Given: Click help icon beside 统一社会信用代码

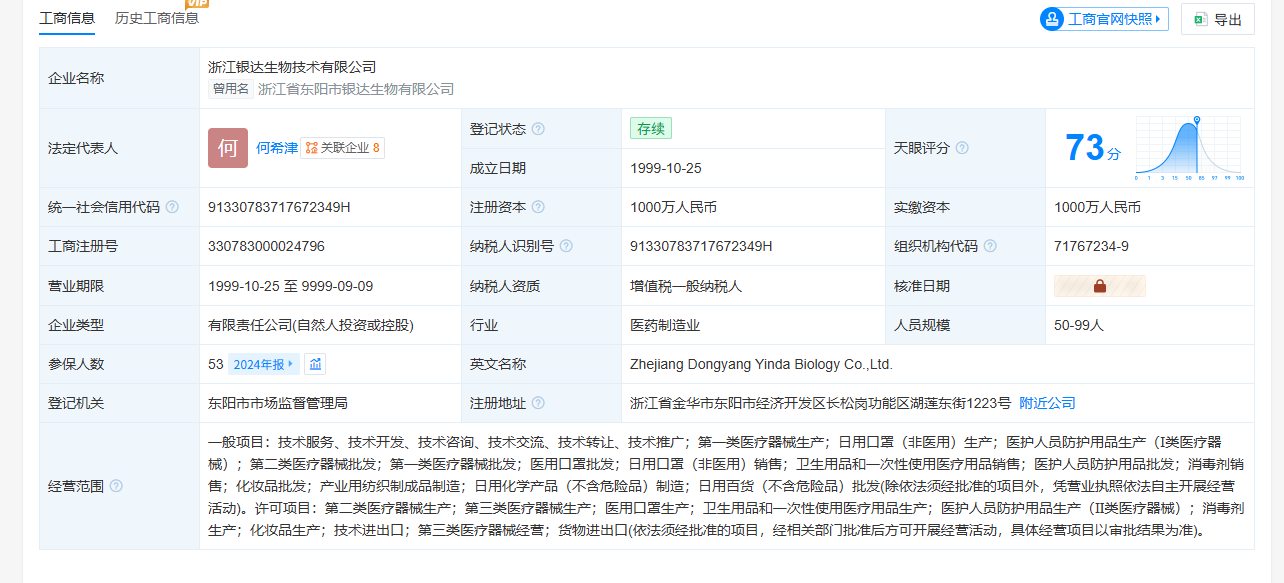Looking at the screenshot, I should 172,207.
